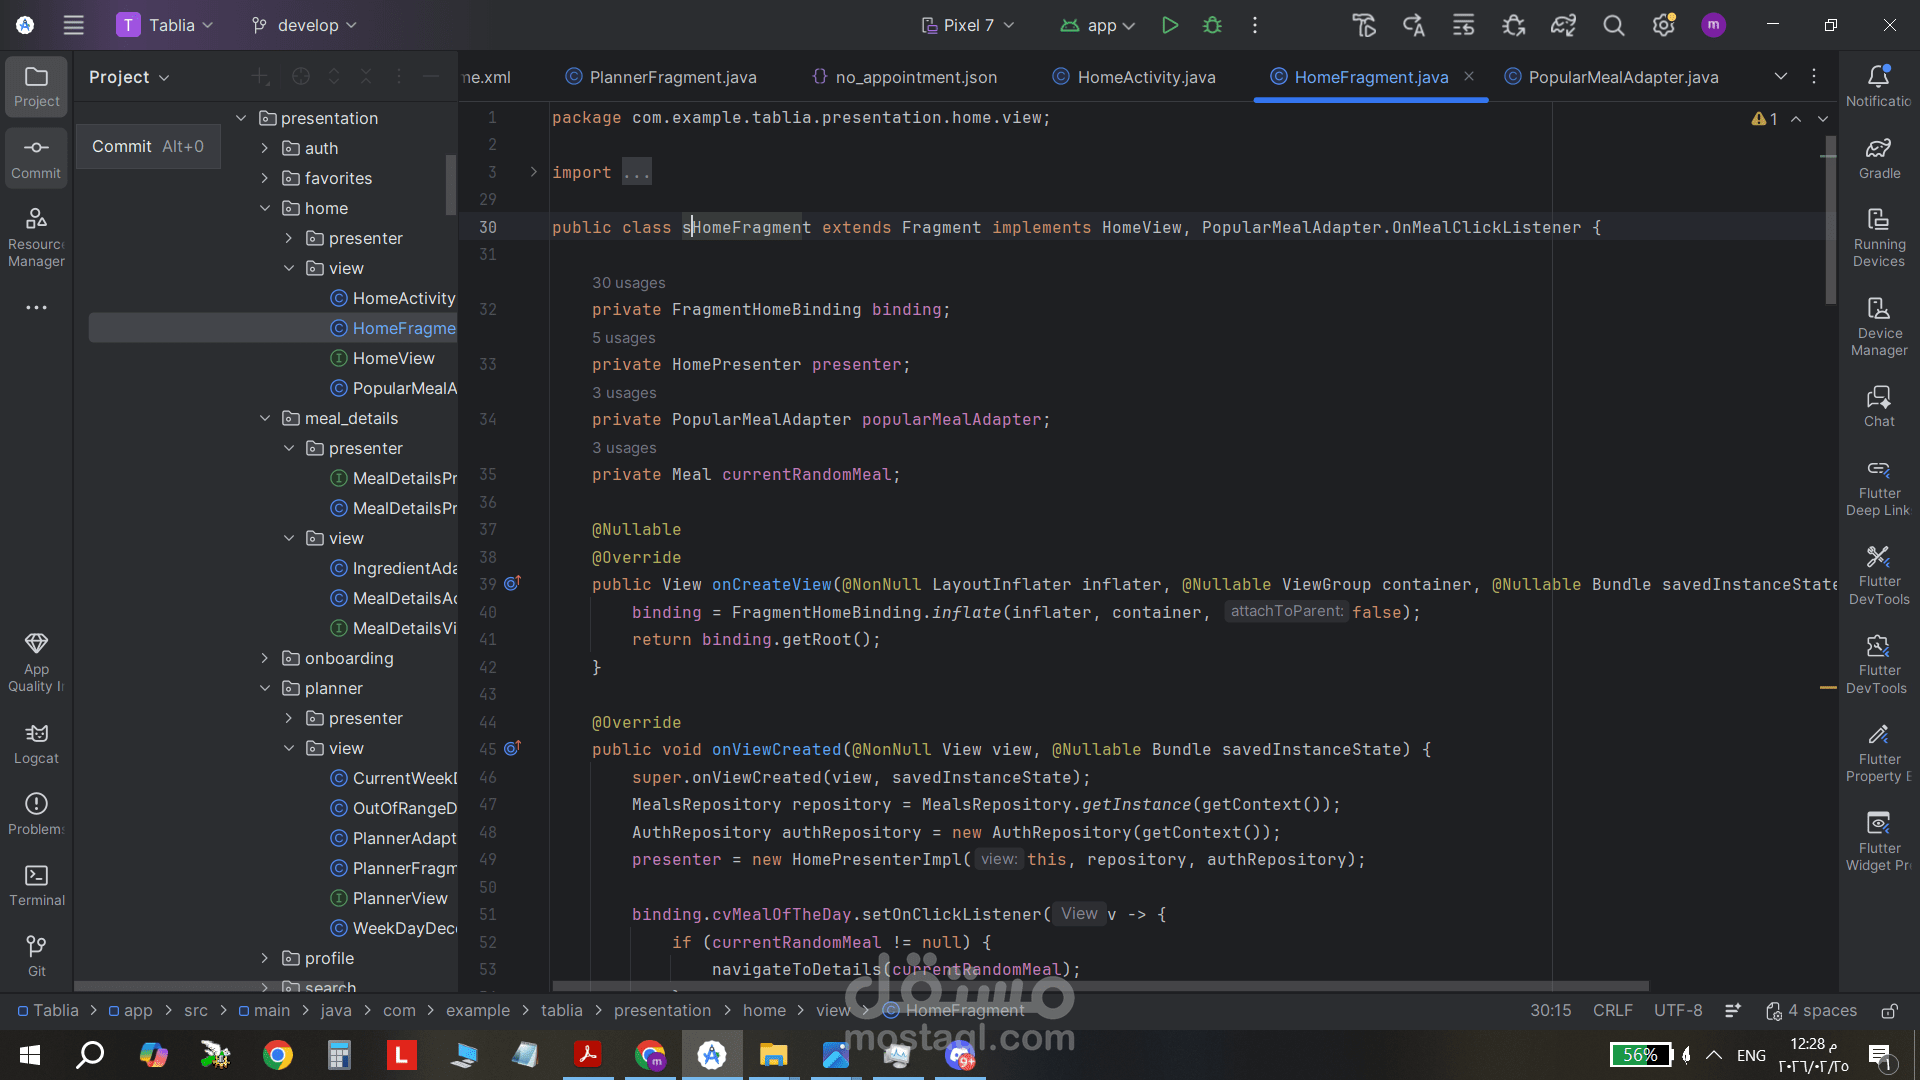Switch to the PopularMealAdapter.java tab
This screenshot has width=1920, height=1080.
(x=1622, y=77)
